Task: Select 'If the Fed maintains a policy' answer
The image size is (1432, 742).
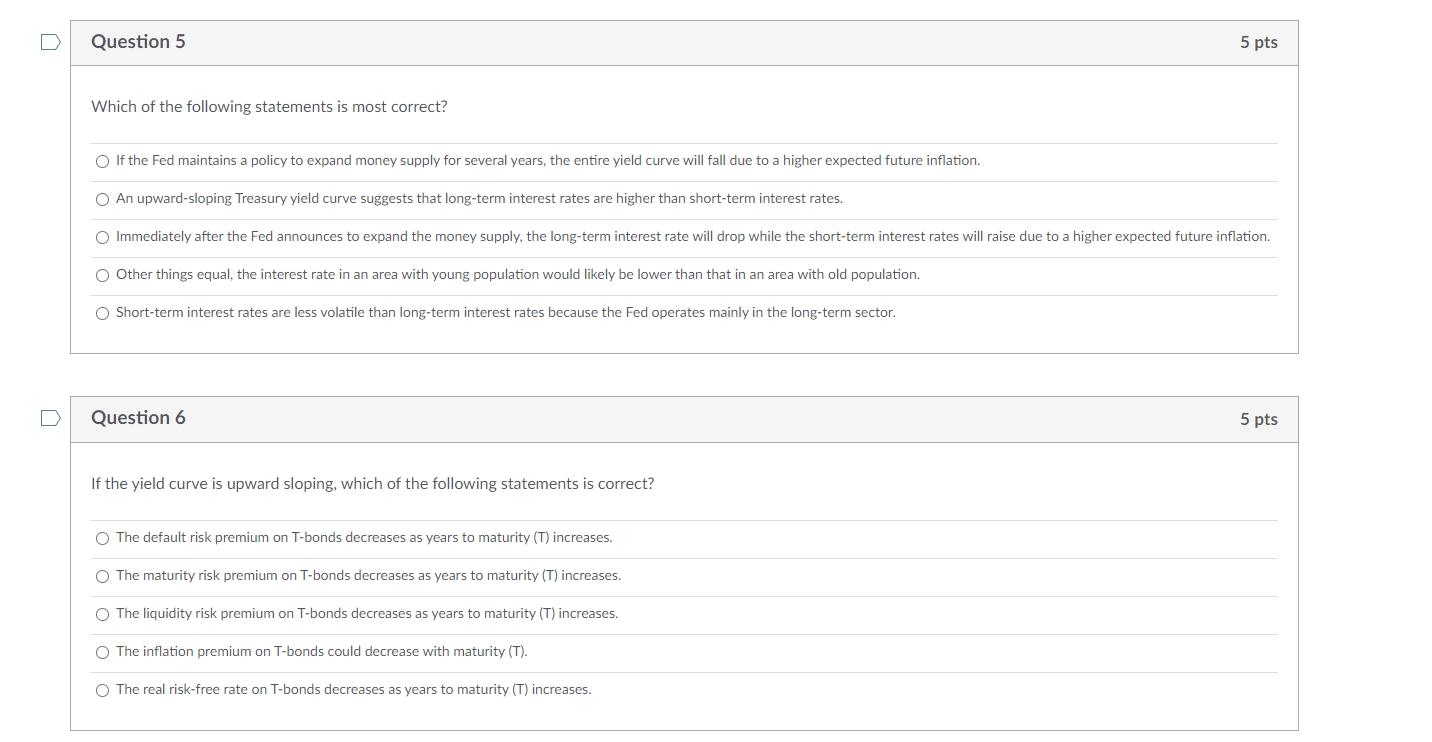Action: pyautogui.click(x=102, y=161)
